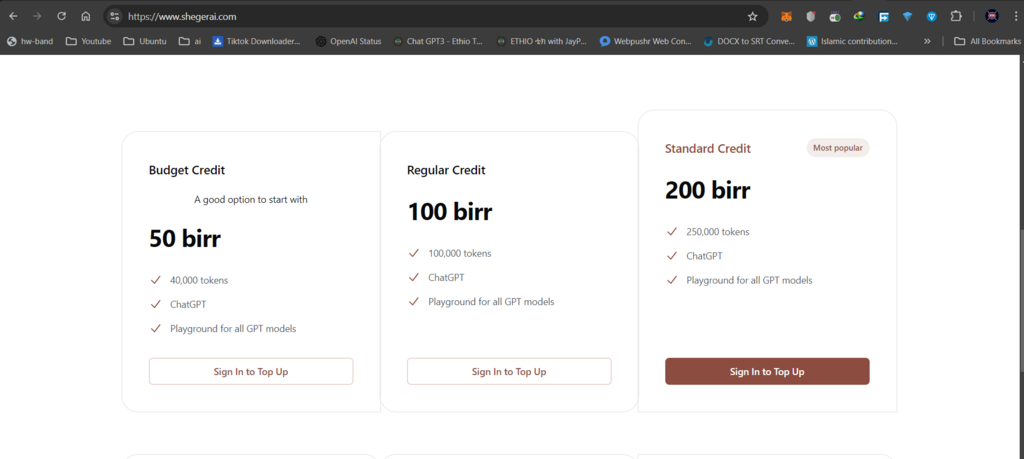The width and height of the screenshot is (1024, 459).
Task: Sign In to Top Up Budget Credit
Action: click(x=251, y=371)
